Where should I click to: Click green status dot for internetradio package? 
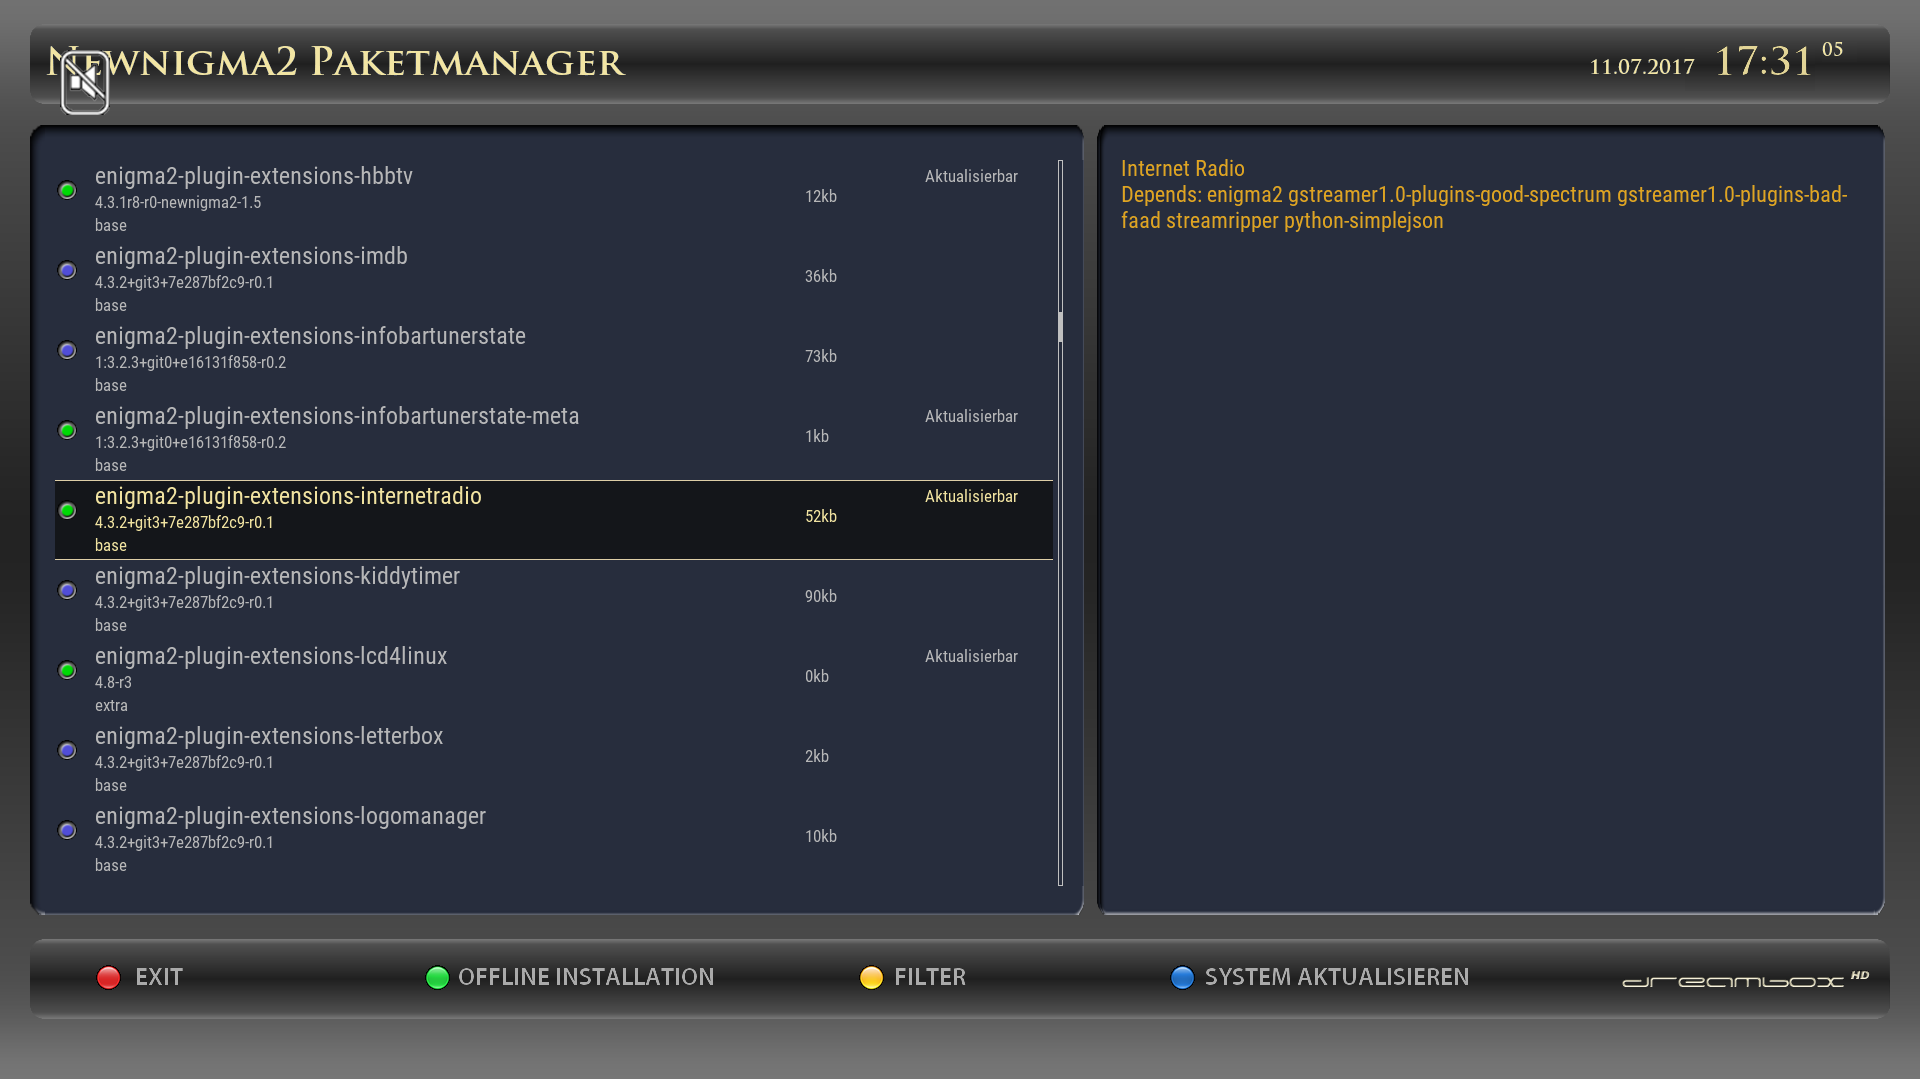coord(67,510)
